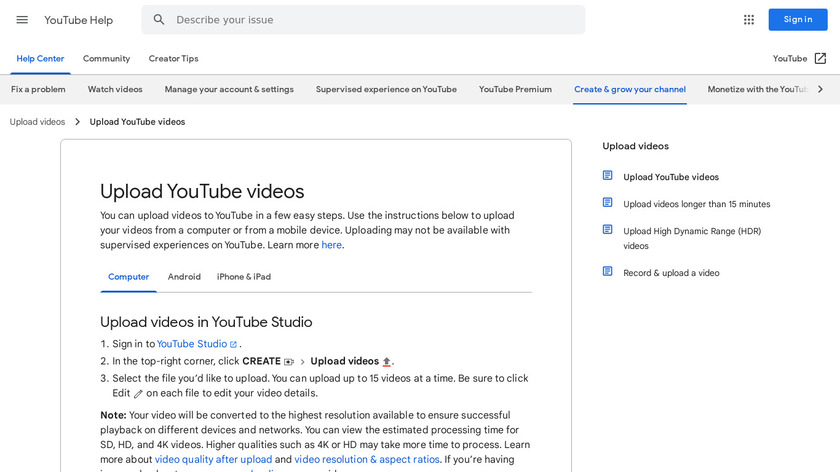Viewport: 840px width, 472px height.
Task: Focus the Describe your issue search field
Action: (x=363, y=20)
